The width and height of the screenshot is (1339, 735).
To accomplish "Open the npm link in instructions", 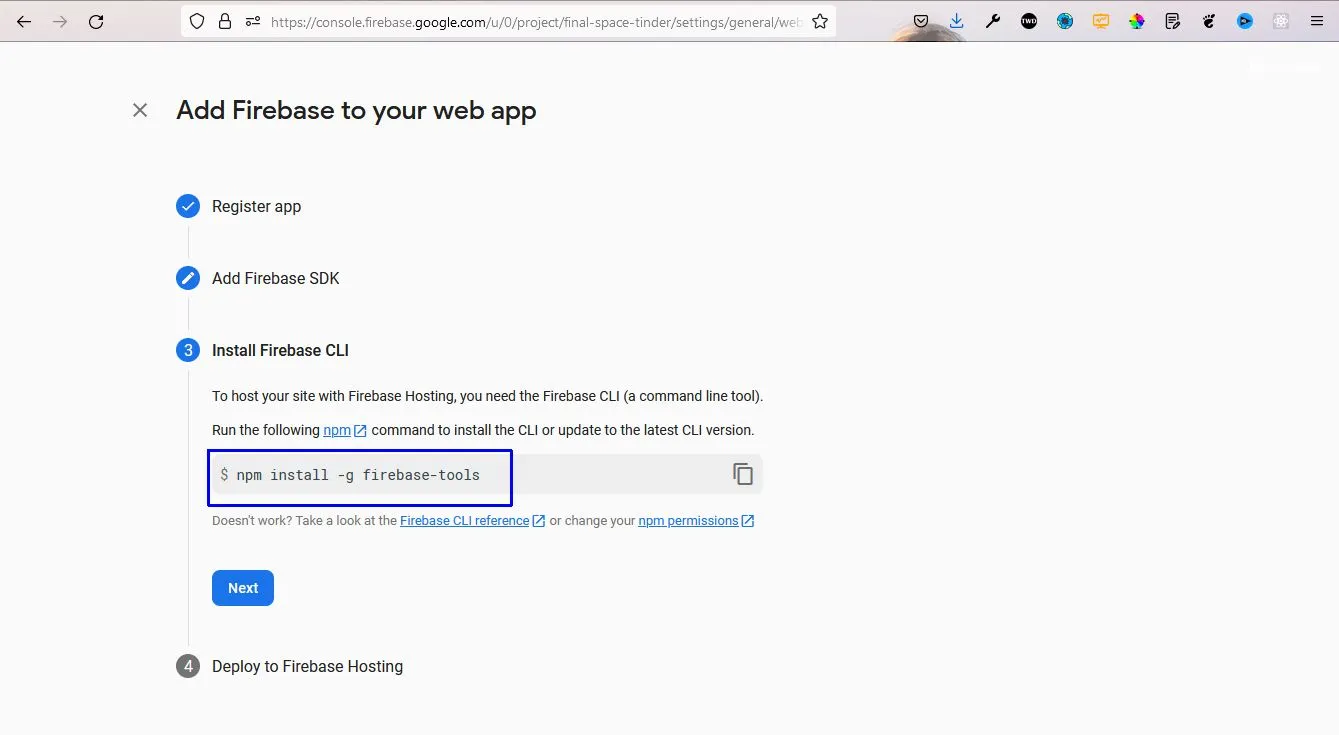I will tap(345, 430).
